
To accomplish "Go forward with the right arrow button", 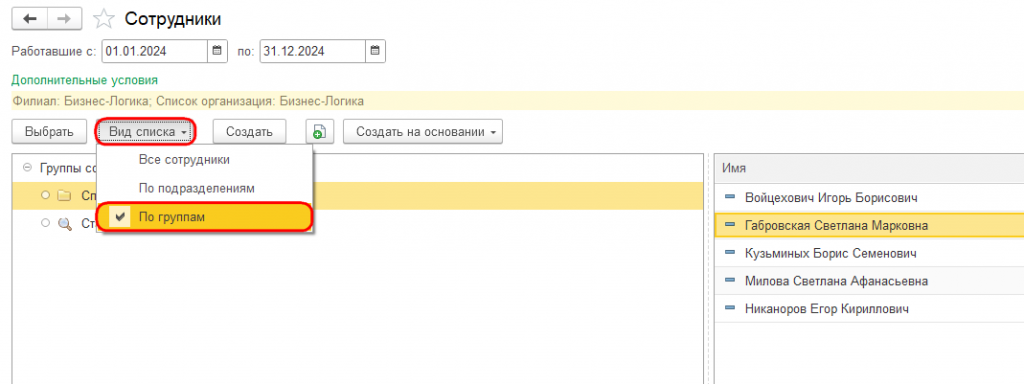I will (x=64, y=19).
